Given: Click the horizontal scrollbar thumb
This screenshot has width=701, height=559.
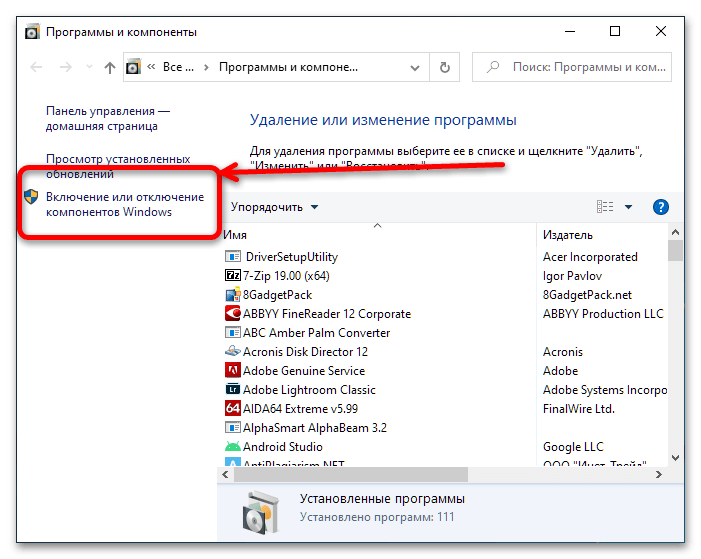Looking at the screenshot, I should click(351, 474).
